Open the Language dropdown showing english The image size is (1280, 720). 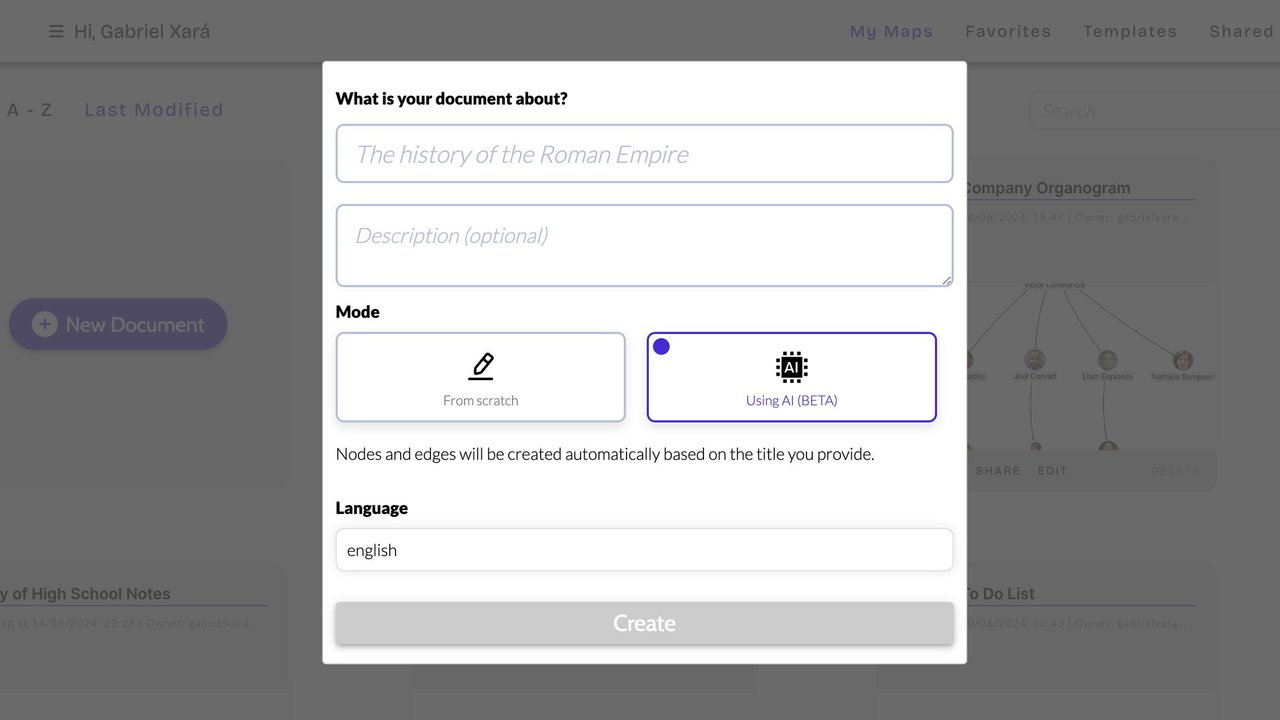[644, 550]
